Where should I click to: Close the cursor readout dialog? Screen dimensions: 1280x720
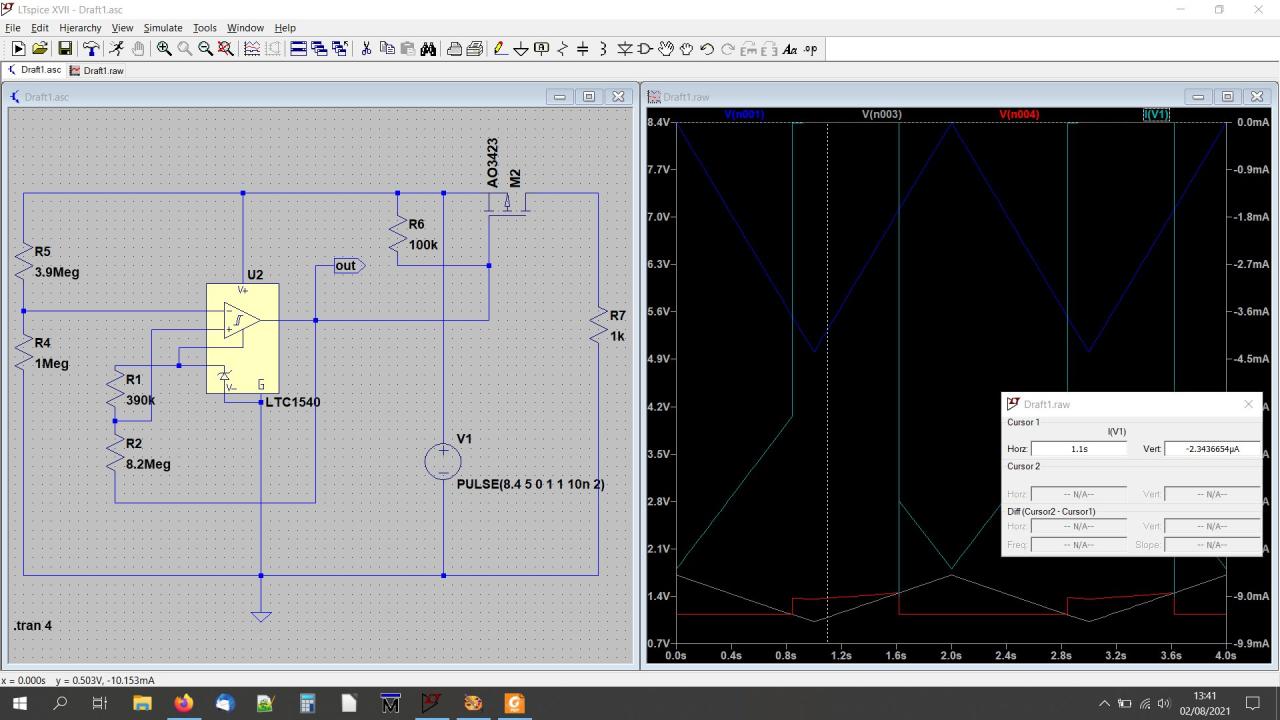1248,404
